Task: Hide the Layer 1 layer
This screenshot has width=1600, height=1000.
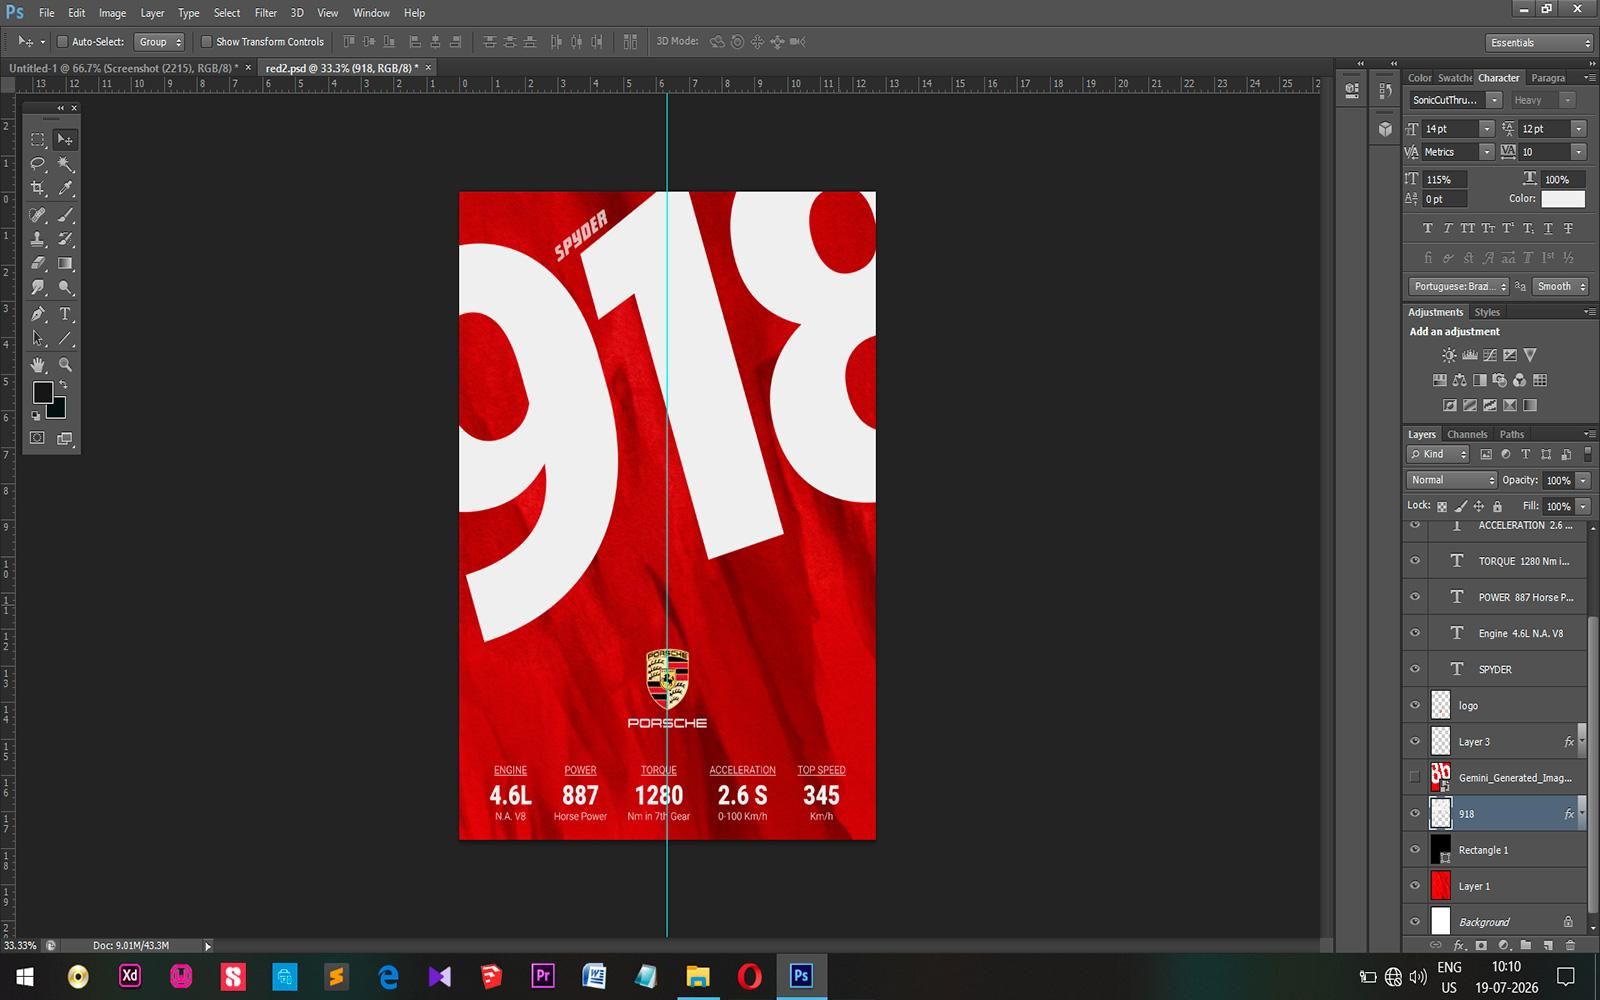Action: [1415, 886]
